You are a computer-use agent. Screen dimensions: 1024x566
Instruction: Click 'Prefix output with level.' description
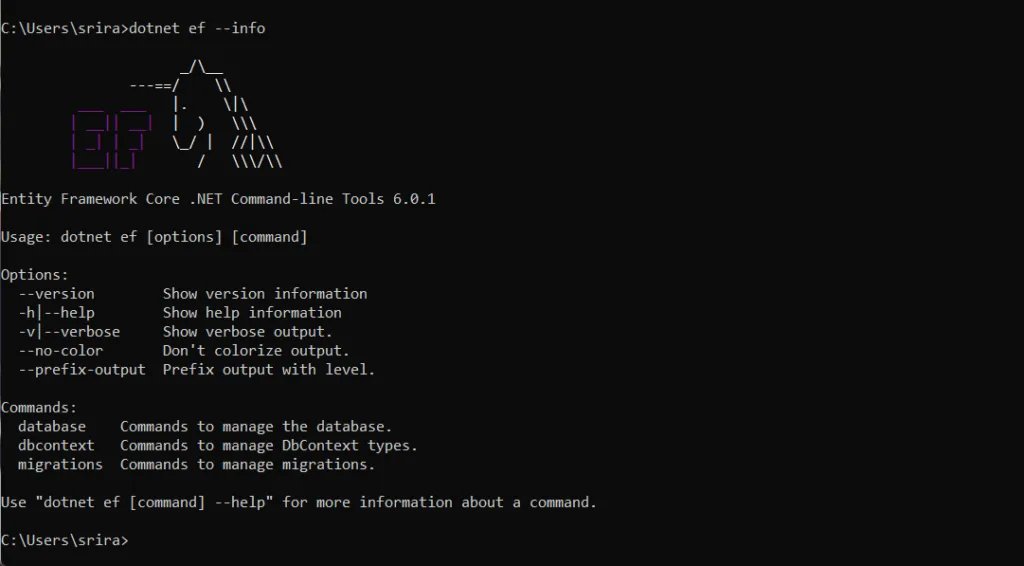pos(269,369)
